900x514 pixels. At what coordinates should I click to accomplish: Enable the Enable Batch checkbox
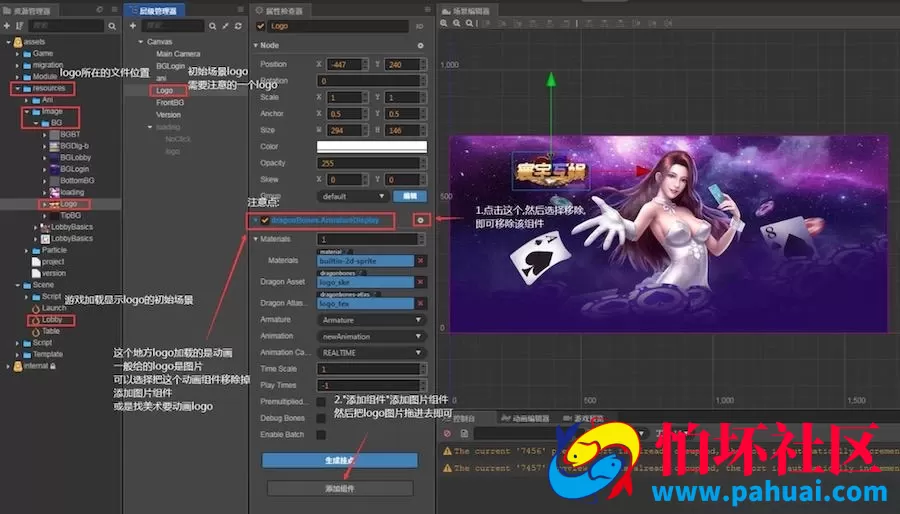click(x=321, y=435)
